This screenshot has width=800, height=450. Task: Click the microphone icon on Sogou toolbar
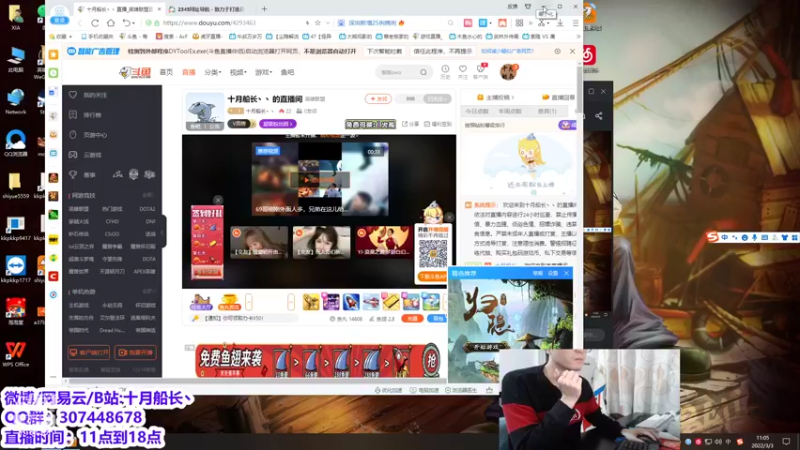coord(755,237)
